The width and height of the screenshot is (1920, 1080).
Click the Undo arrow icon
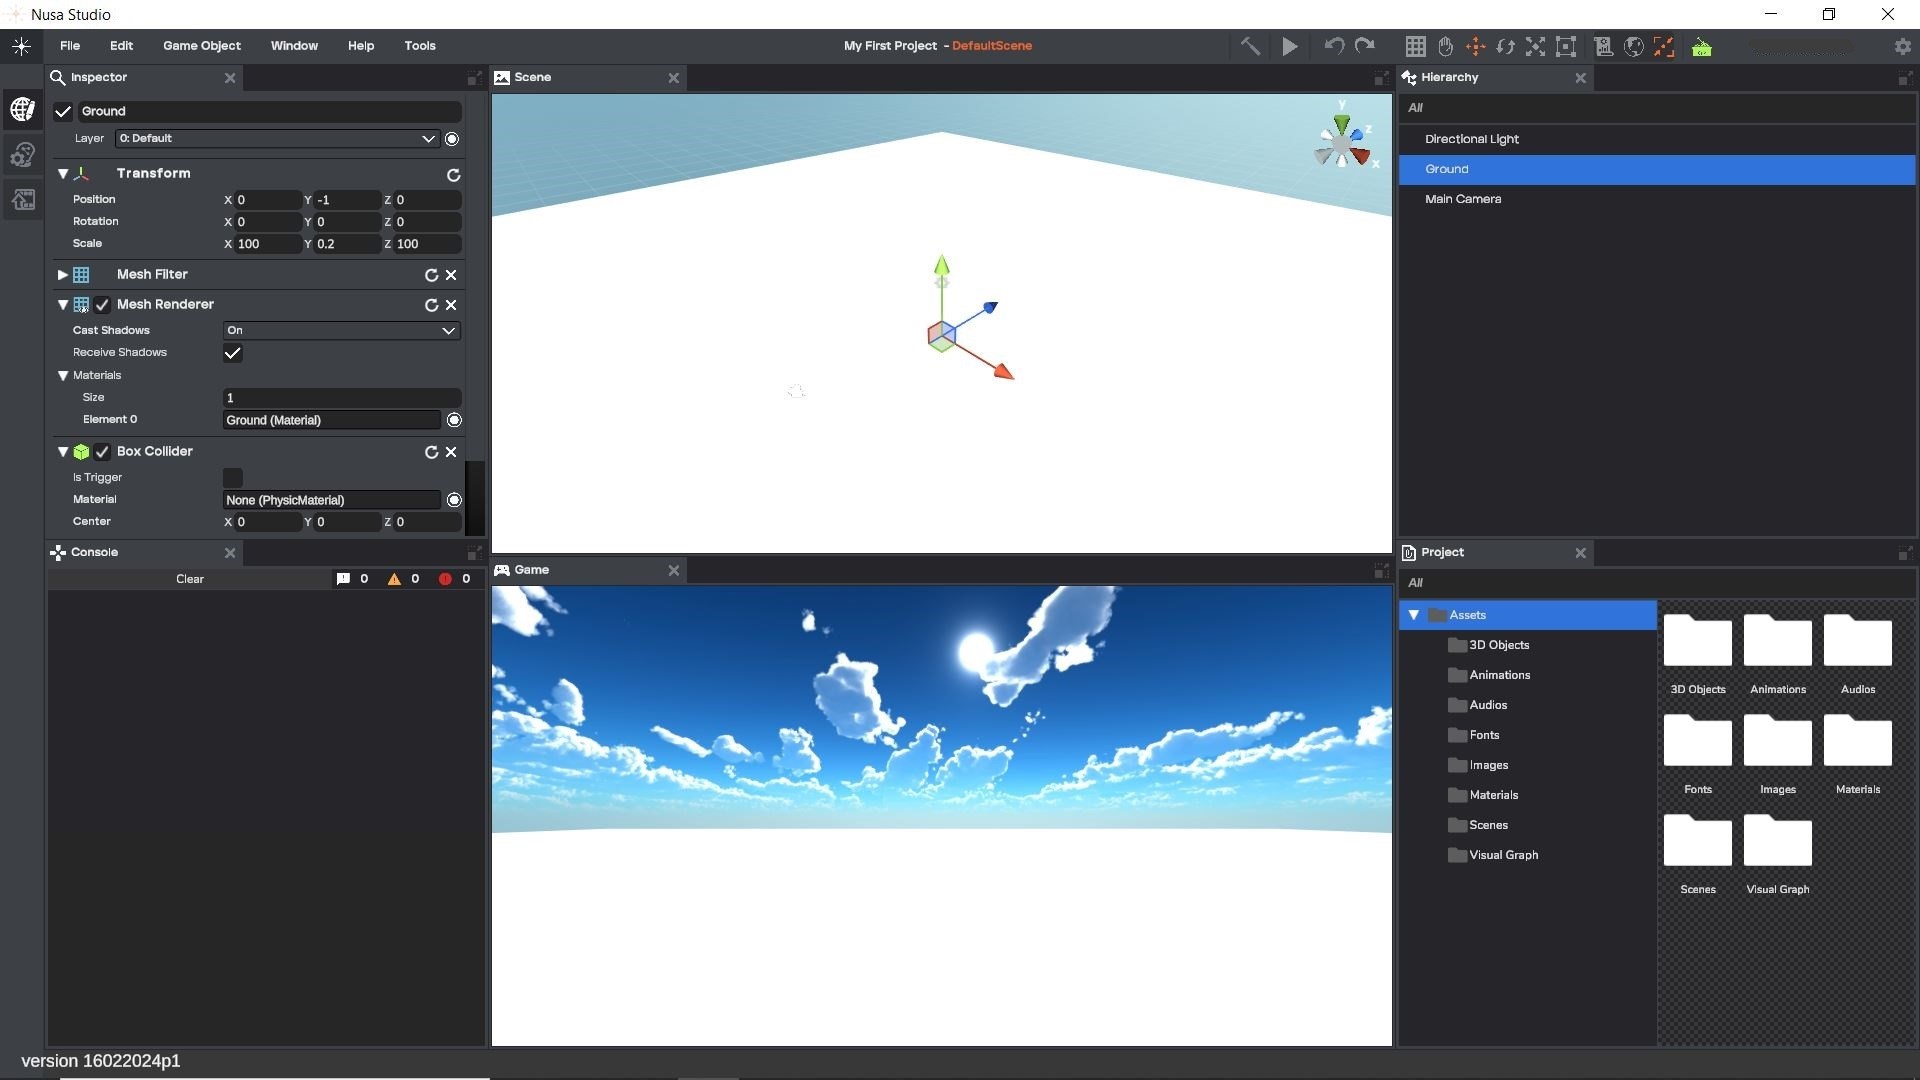[x=1333, y=46]
